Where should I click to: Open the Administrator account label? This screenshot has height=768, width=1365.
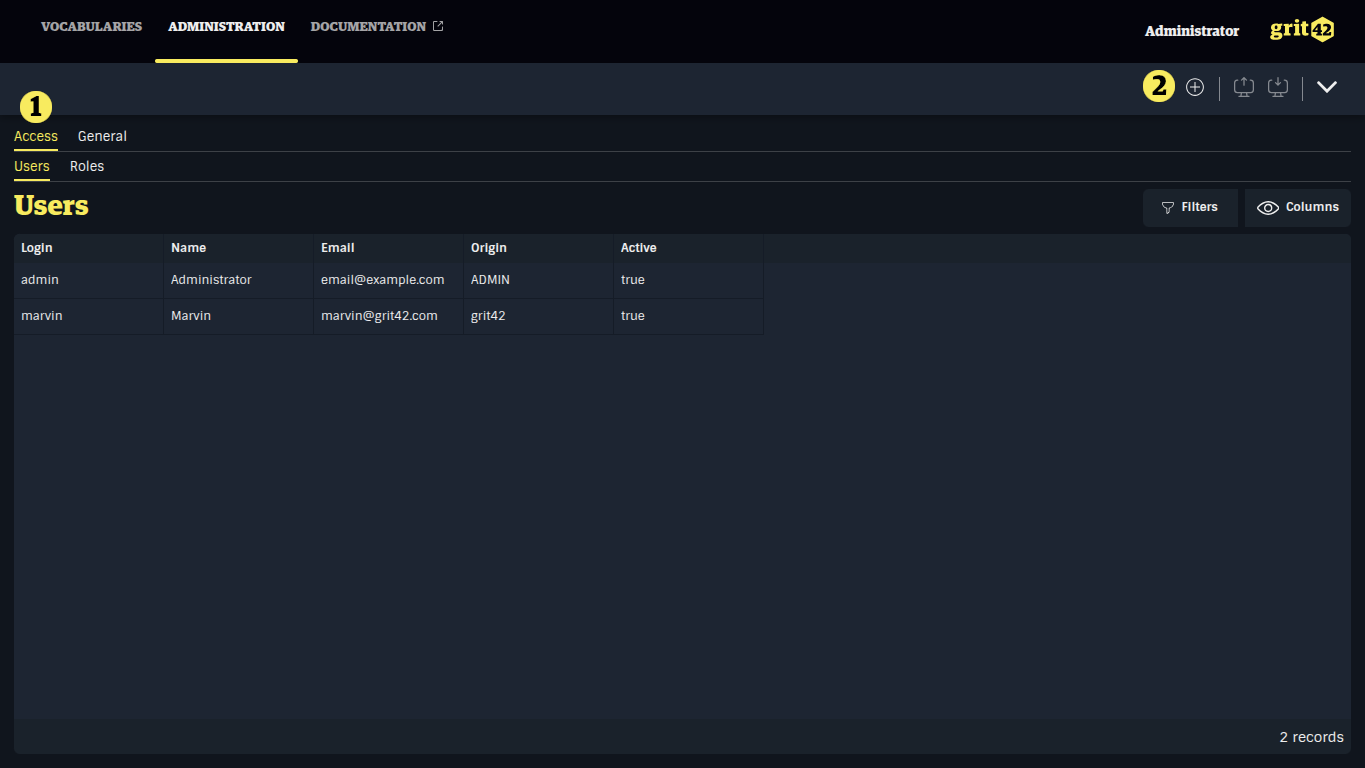coord(1191,31)
